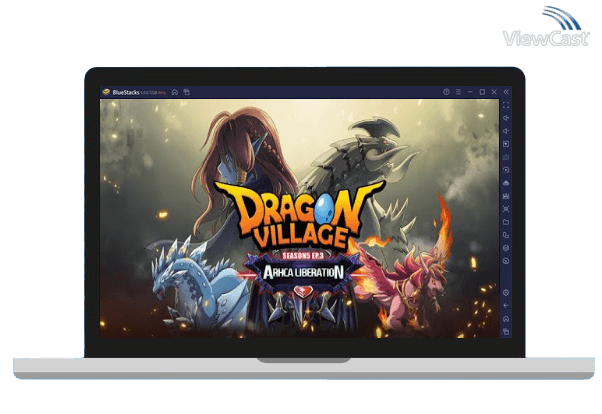
Task: Click the volume down speaker icon
Action: coord(506,131)
